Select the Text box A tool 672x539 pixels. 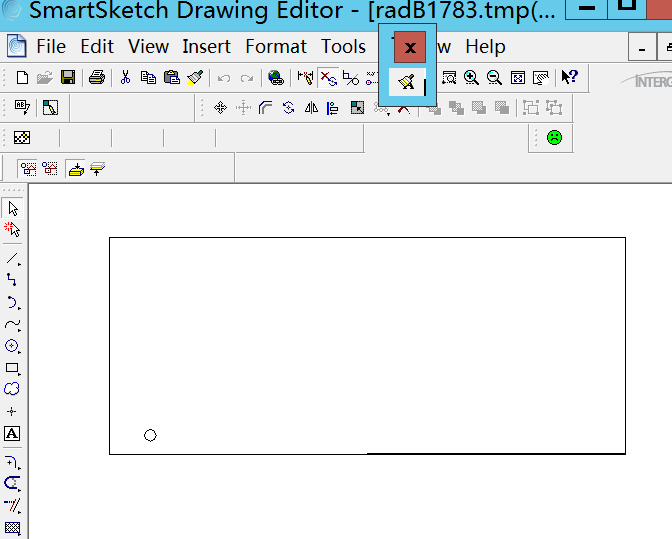click(12, 434)
